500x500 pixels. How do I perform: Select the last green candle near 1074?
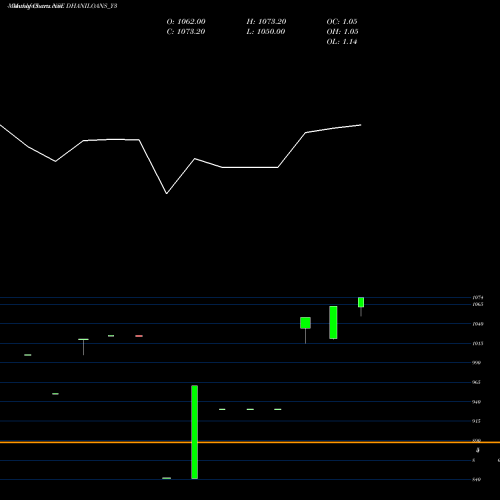[361, 302]
